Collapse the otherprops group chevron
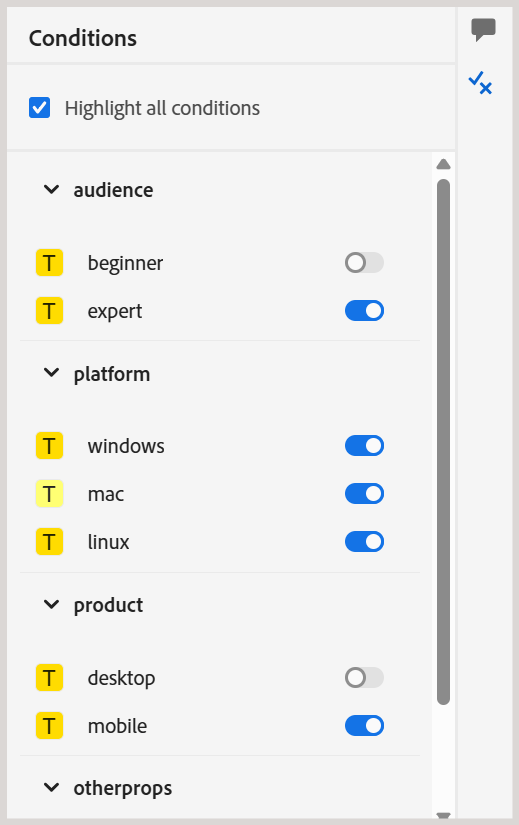 tap(51, 788)
